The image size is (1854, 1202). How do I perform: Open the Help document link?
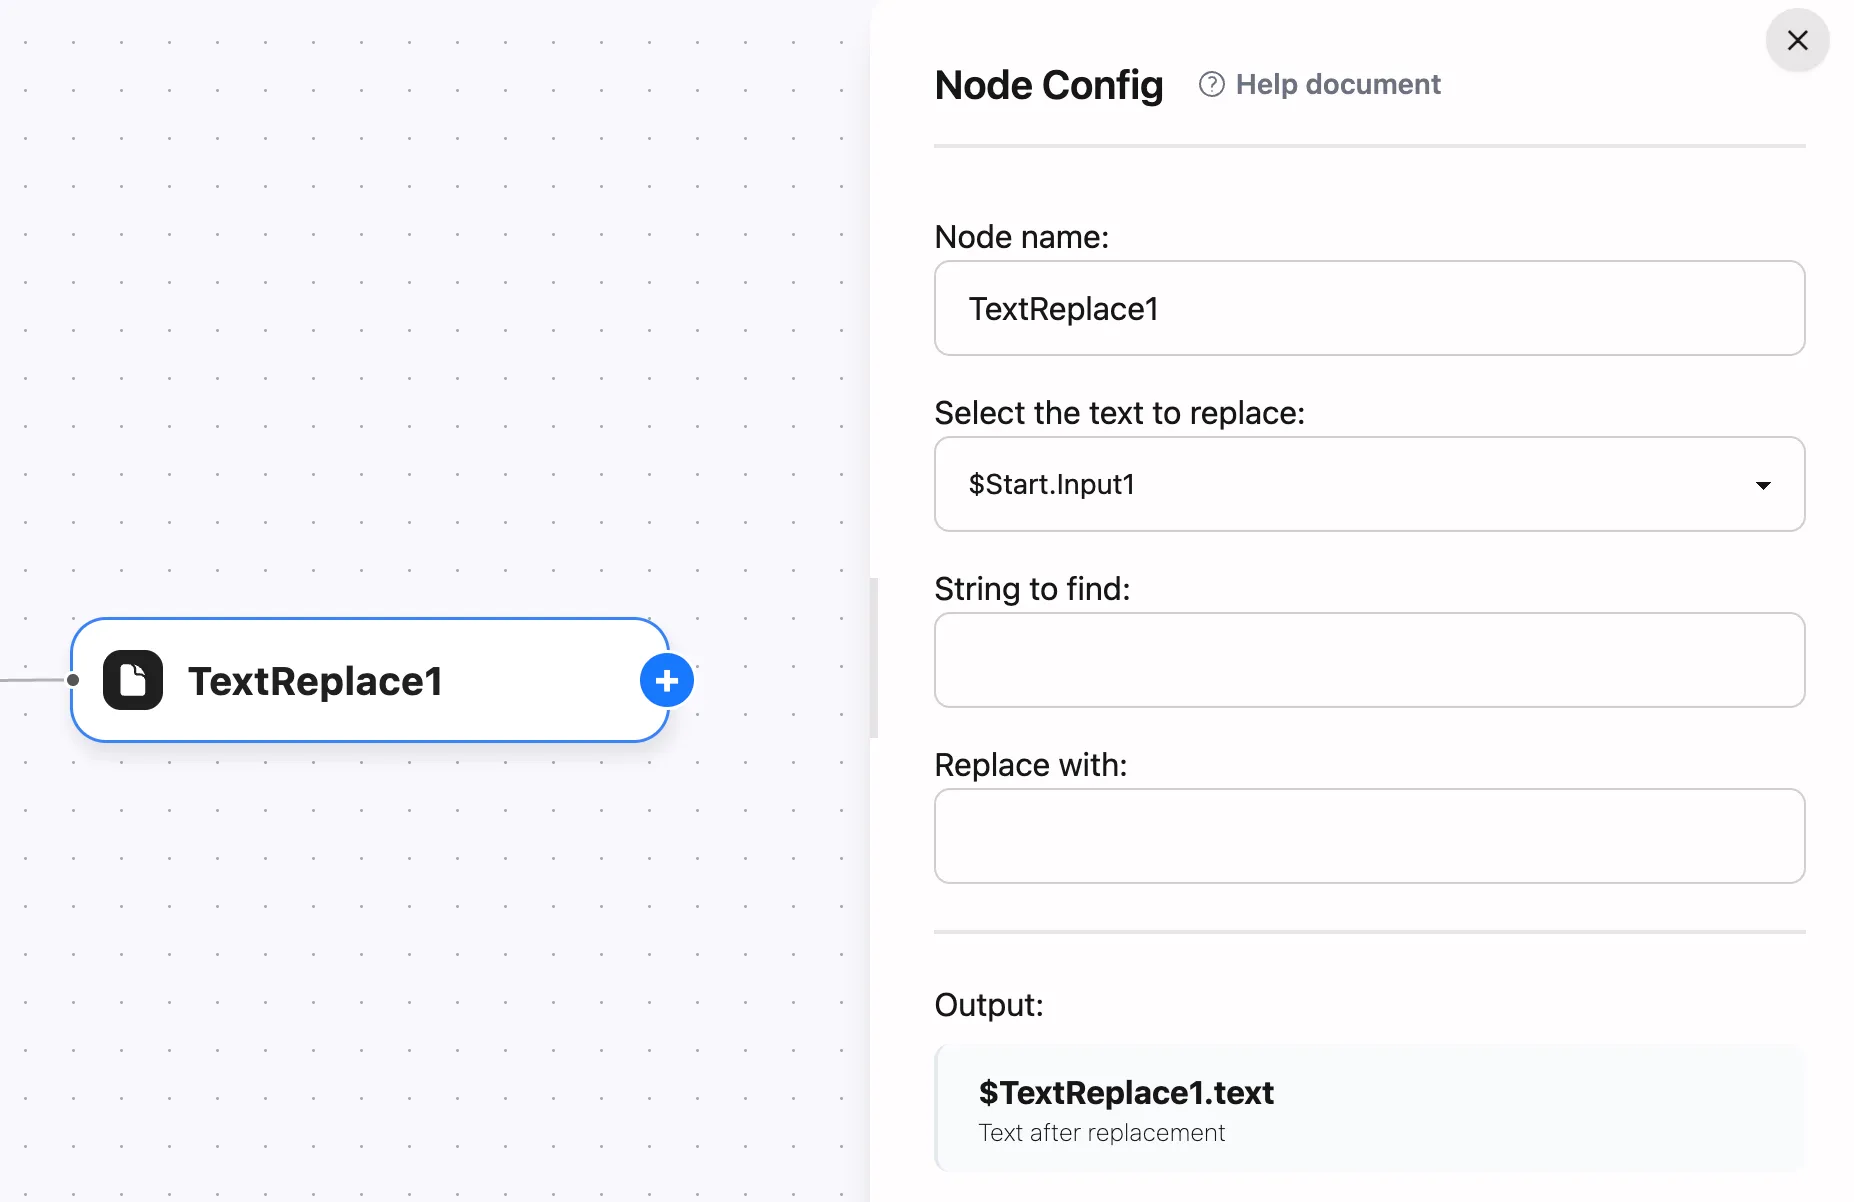click(x=1337, y=85)
